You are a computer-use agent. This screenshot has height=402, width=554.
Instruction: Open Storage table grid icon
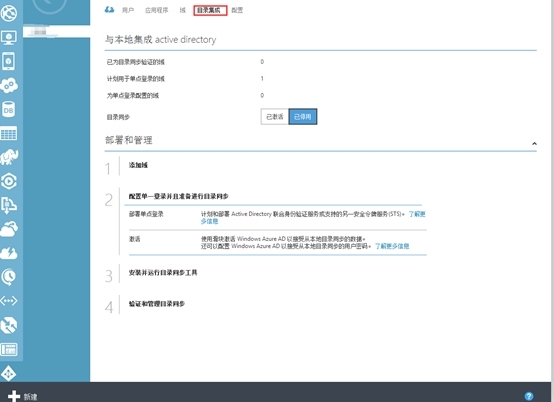[x=9, y=134]
